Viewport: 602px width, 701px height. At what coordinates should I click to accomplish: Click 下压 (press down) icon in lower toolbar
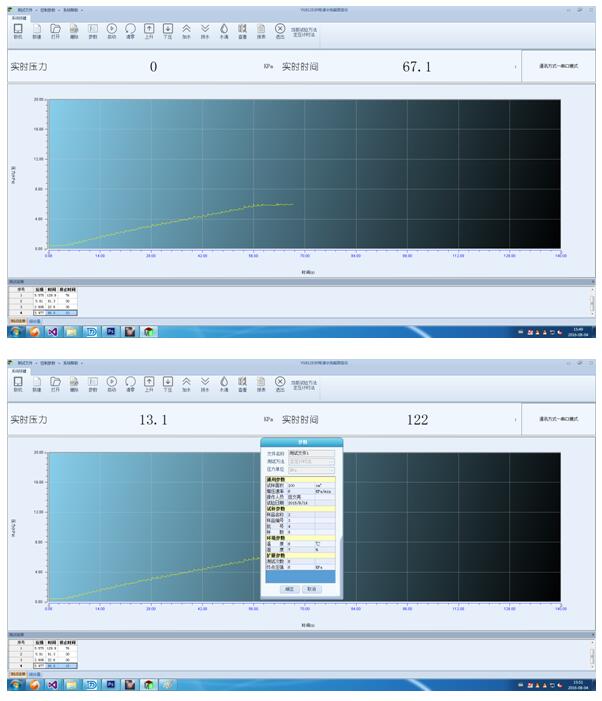(168, 383)
